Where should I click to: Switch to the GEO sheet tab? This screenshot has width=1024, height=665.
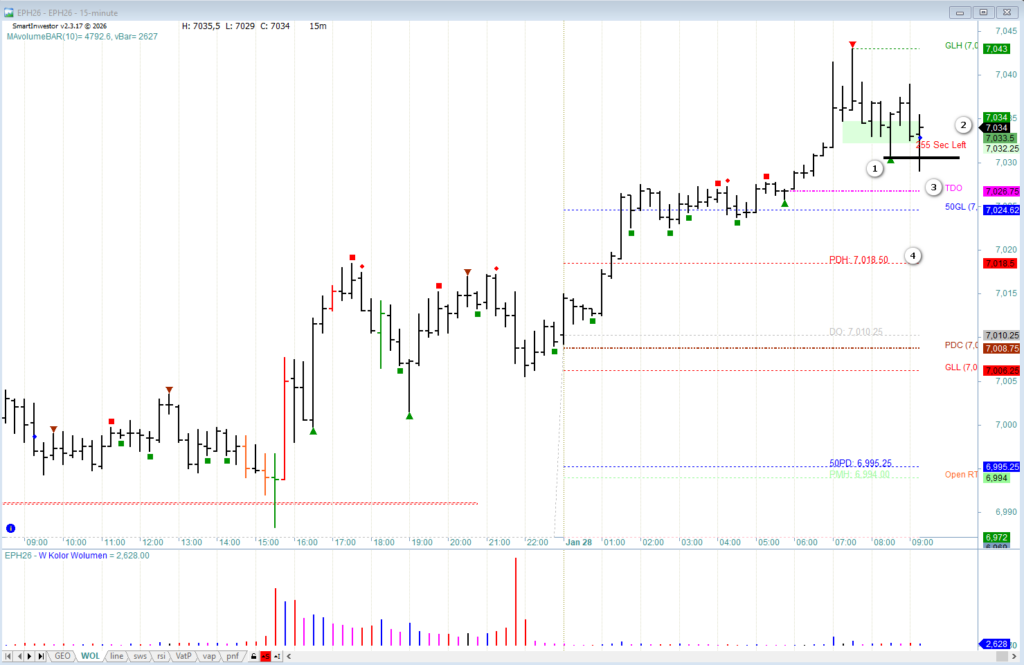pos(62,656)
